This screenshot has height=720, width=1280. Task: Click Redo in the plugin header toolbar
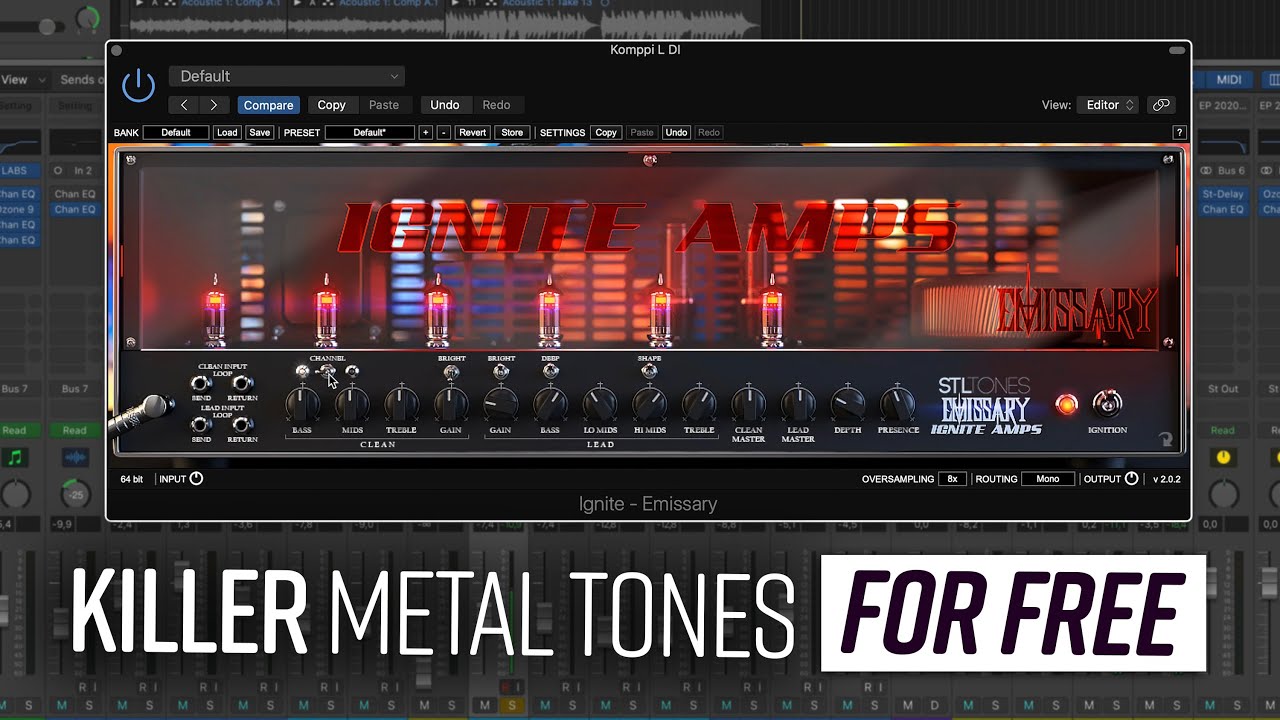coord(496,105)
